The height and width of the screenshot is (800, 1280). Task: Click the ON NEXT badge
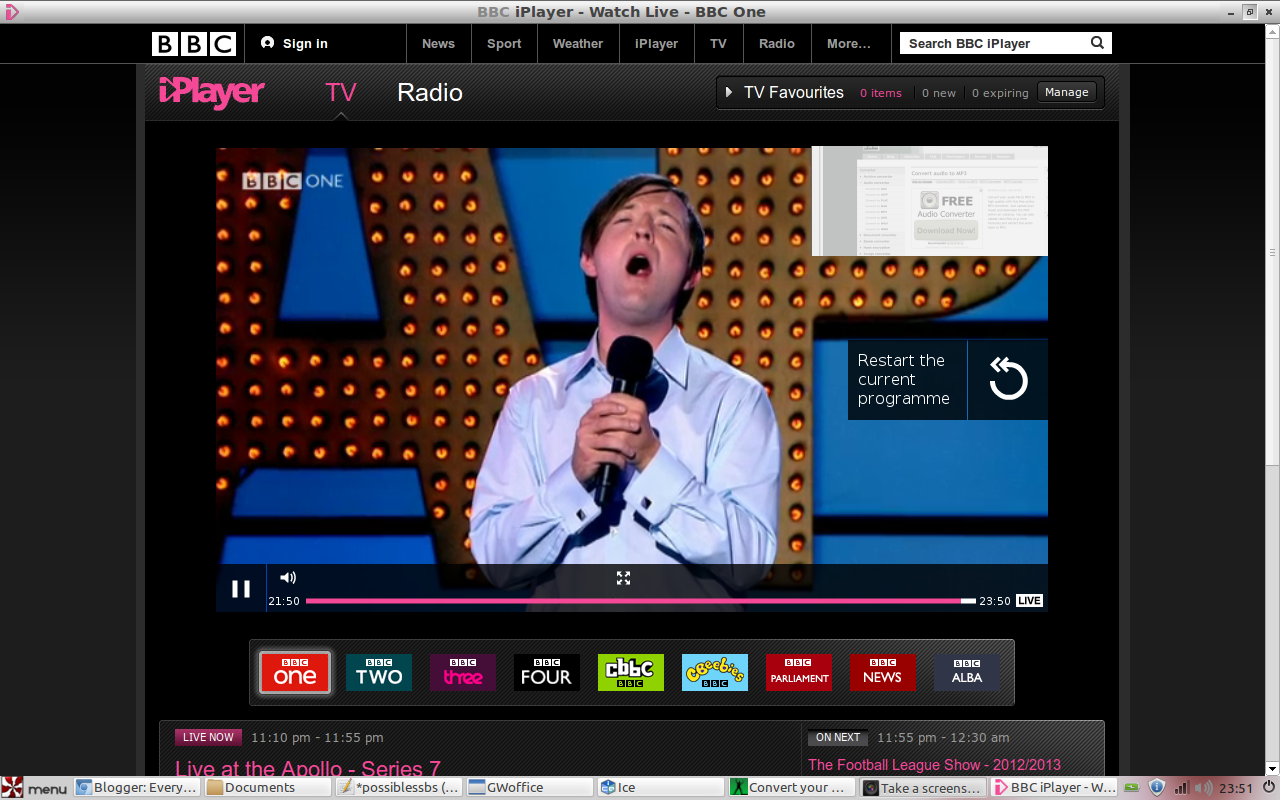point(838,737)
